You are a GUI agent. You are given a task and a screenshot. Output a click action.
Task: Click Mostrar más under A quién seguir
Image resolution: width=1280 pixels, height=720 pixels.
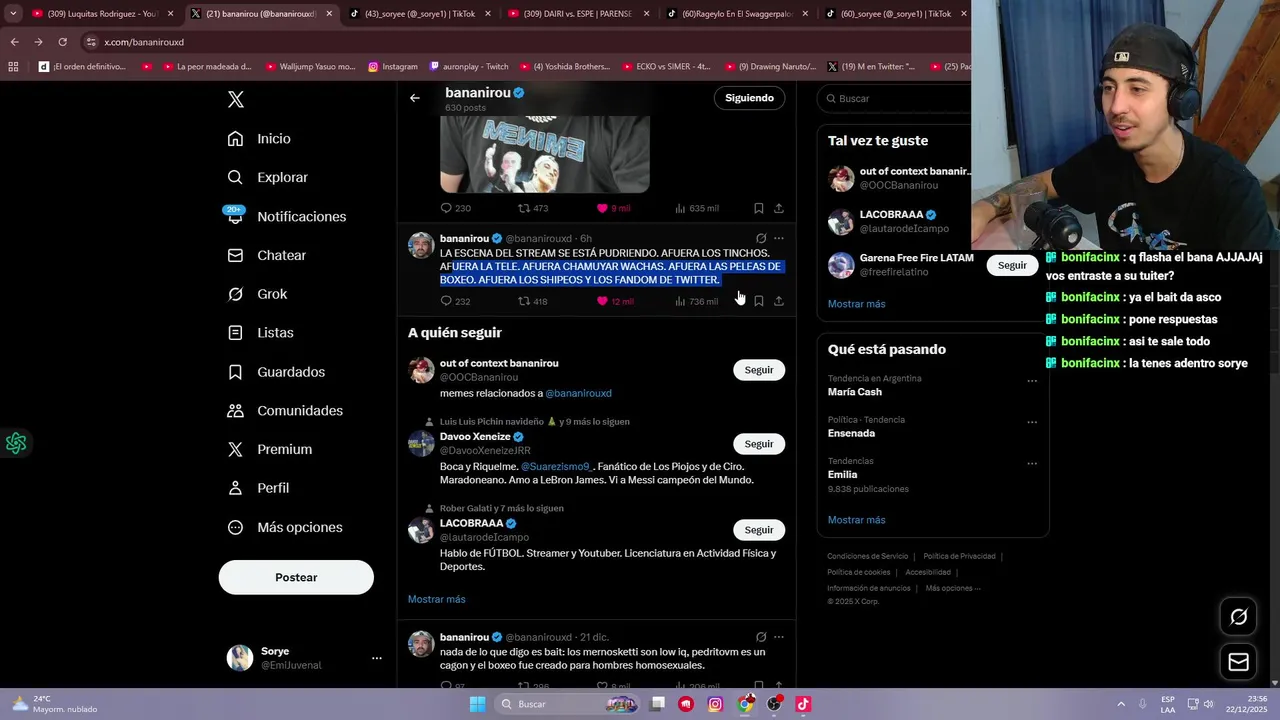(437, 599)
